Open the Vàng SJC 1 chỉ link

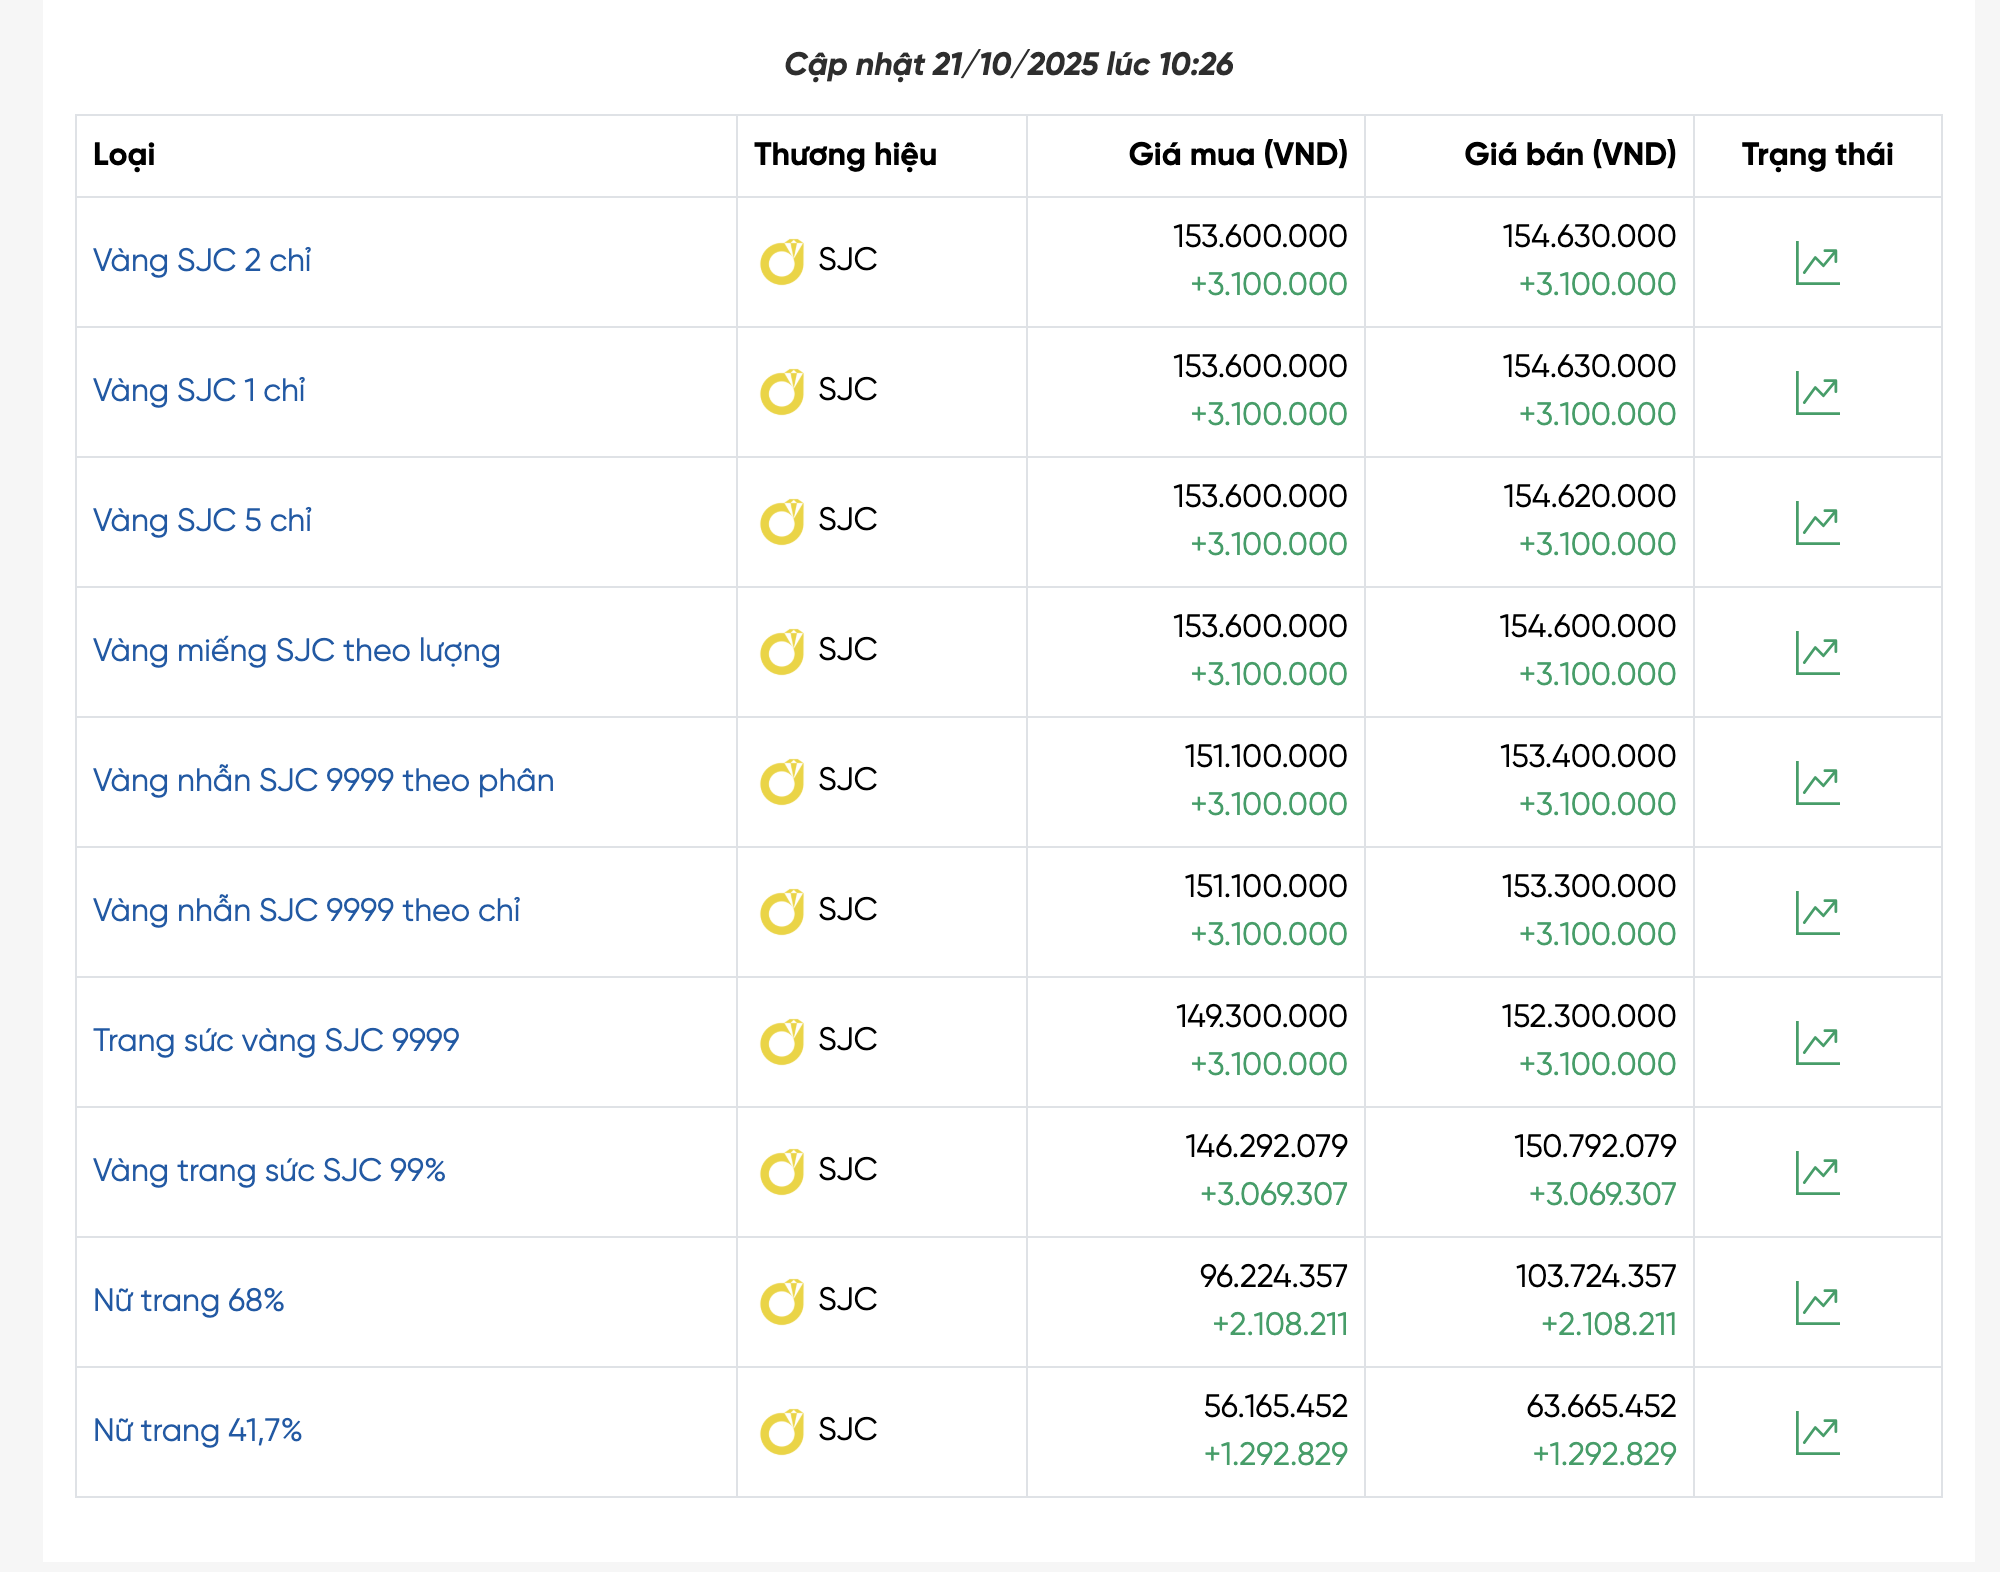pyautogui.click(x=199, y=390)
